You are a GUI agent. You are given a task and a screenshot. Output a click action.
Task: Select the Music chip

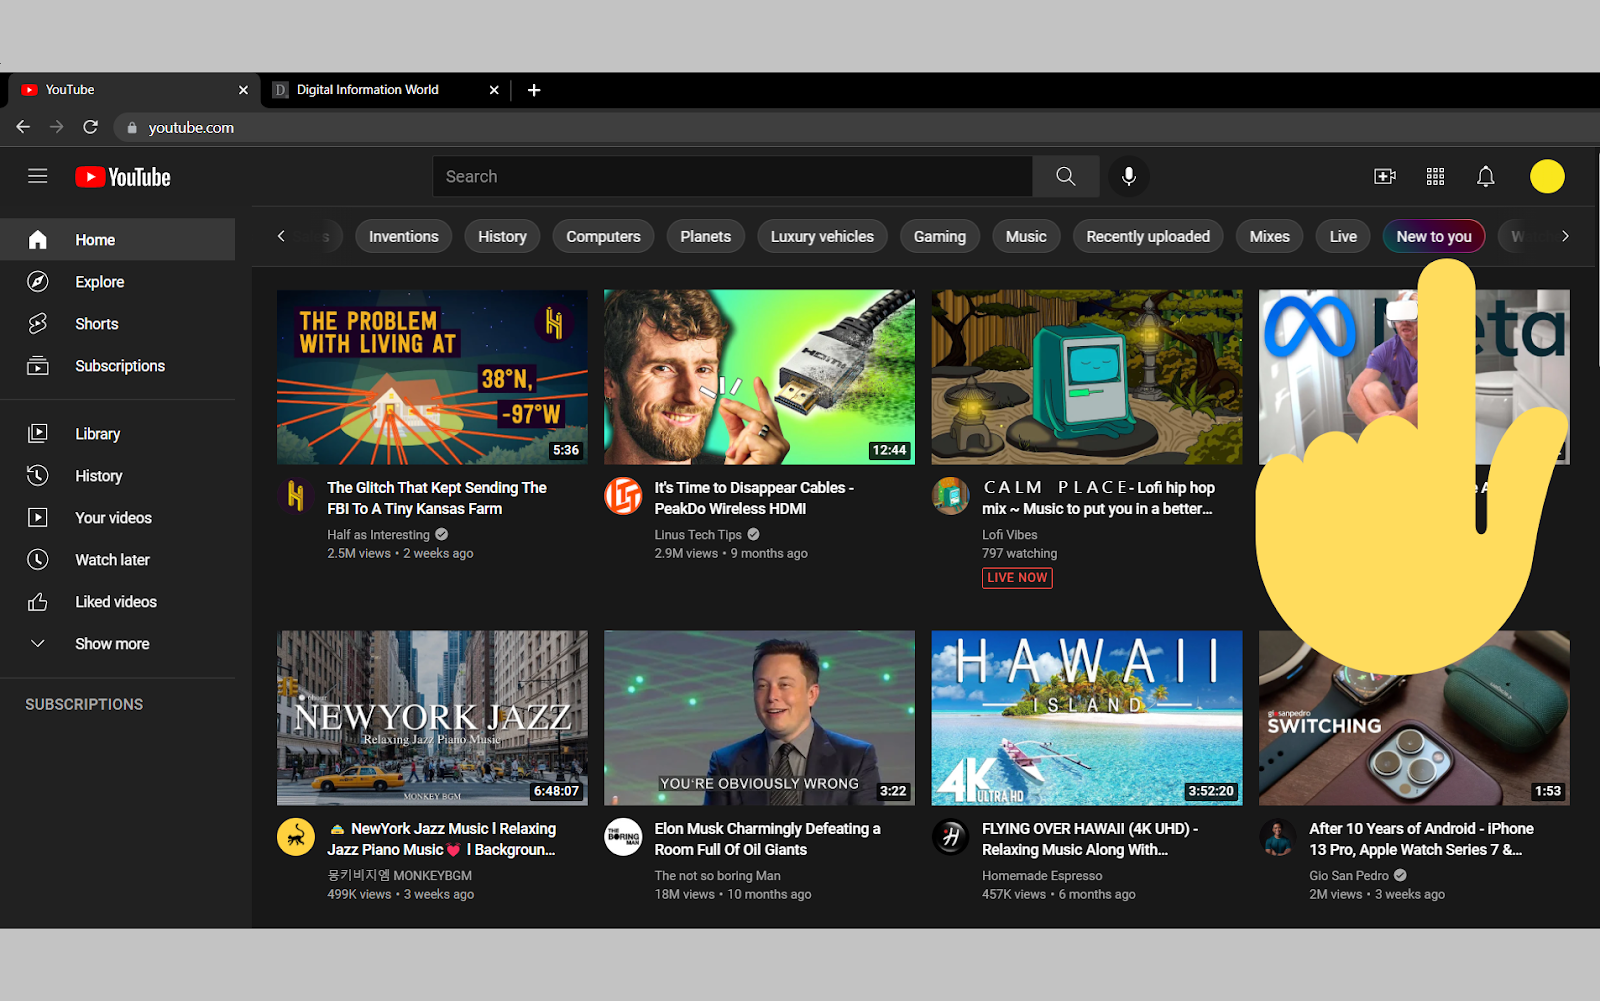click(1026, 237)
